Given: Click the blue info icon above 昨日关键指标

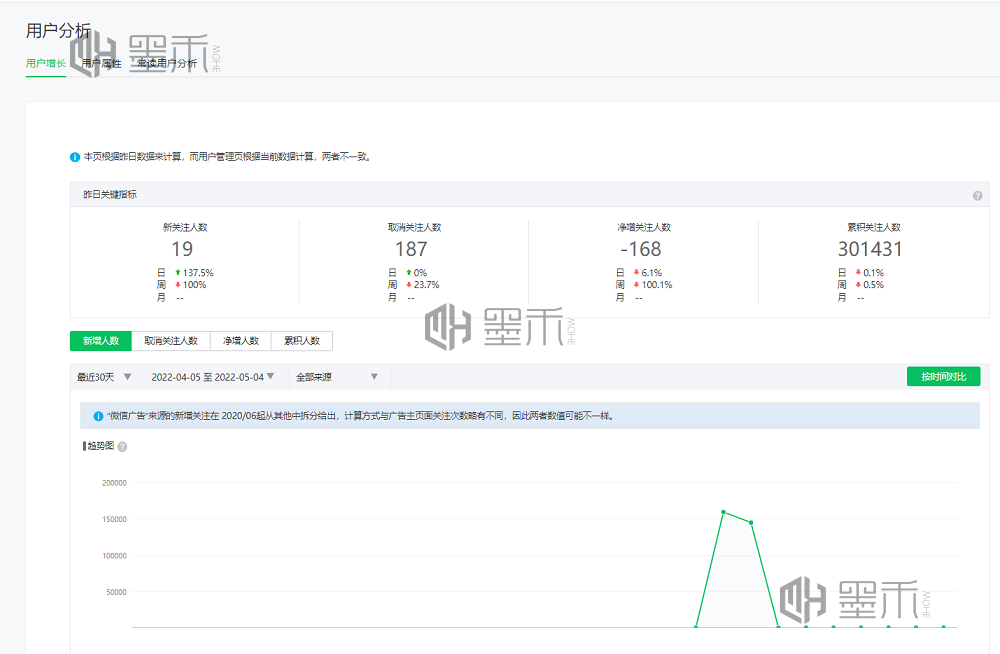Looking at the screenshot, I should click(75, 157).
